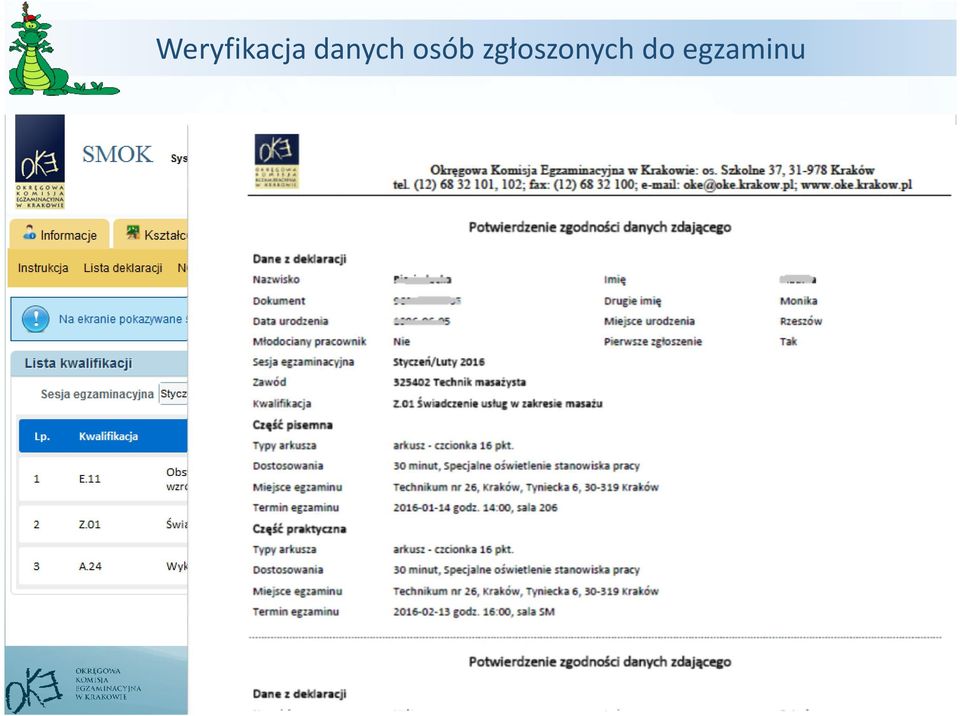Click the blackboard icon on the Kształcenie tab

click(132, 232)
